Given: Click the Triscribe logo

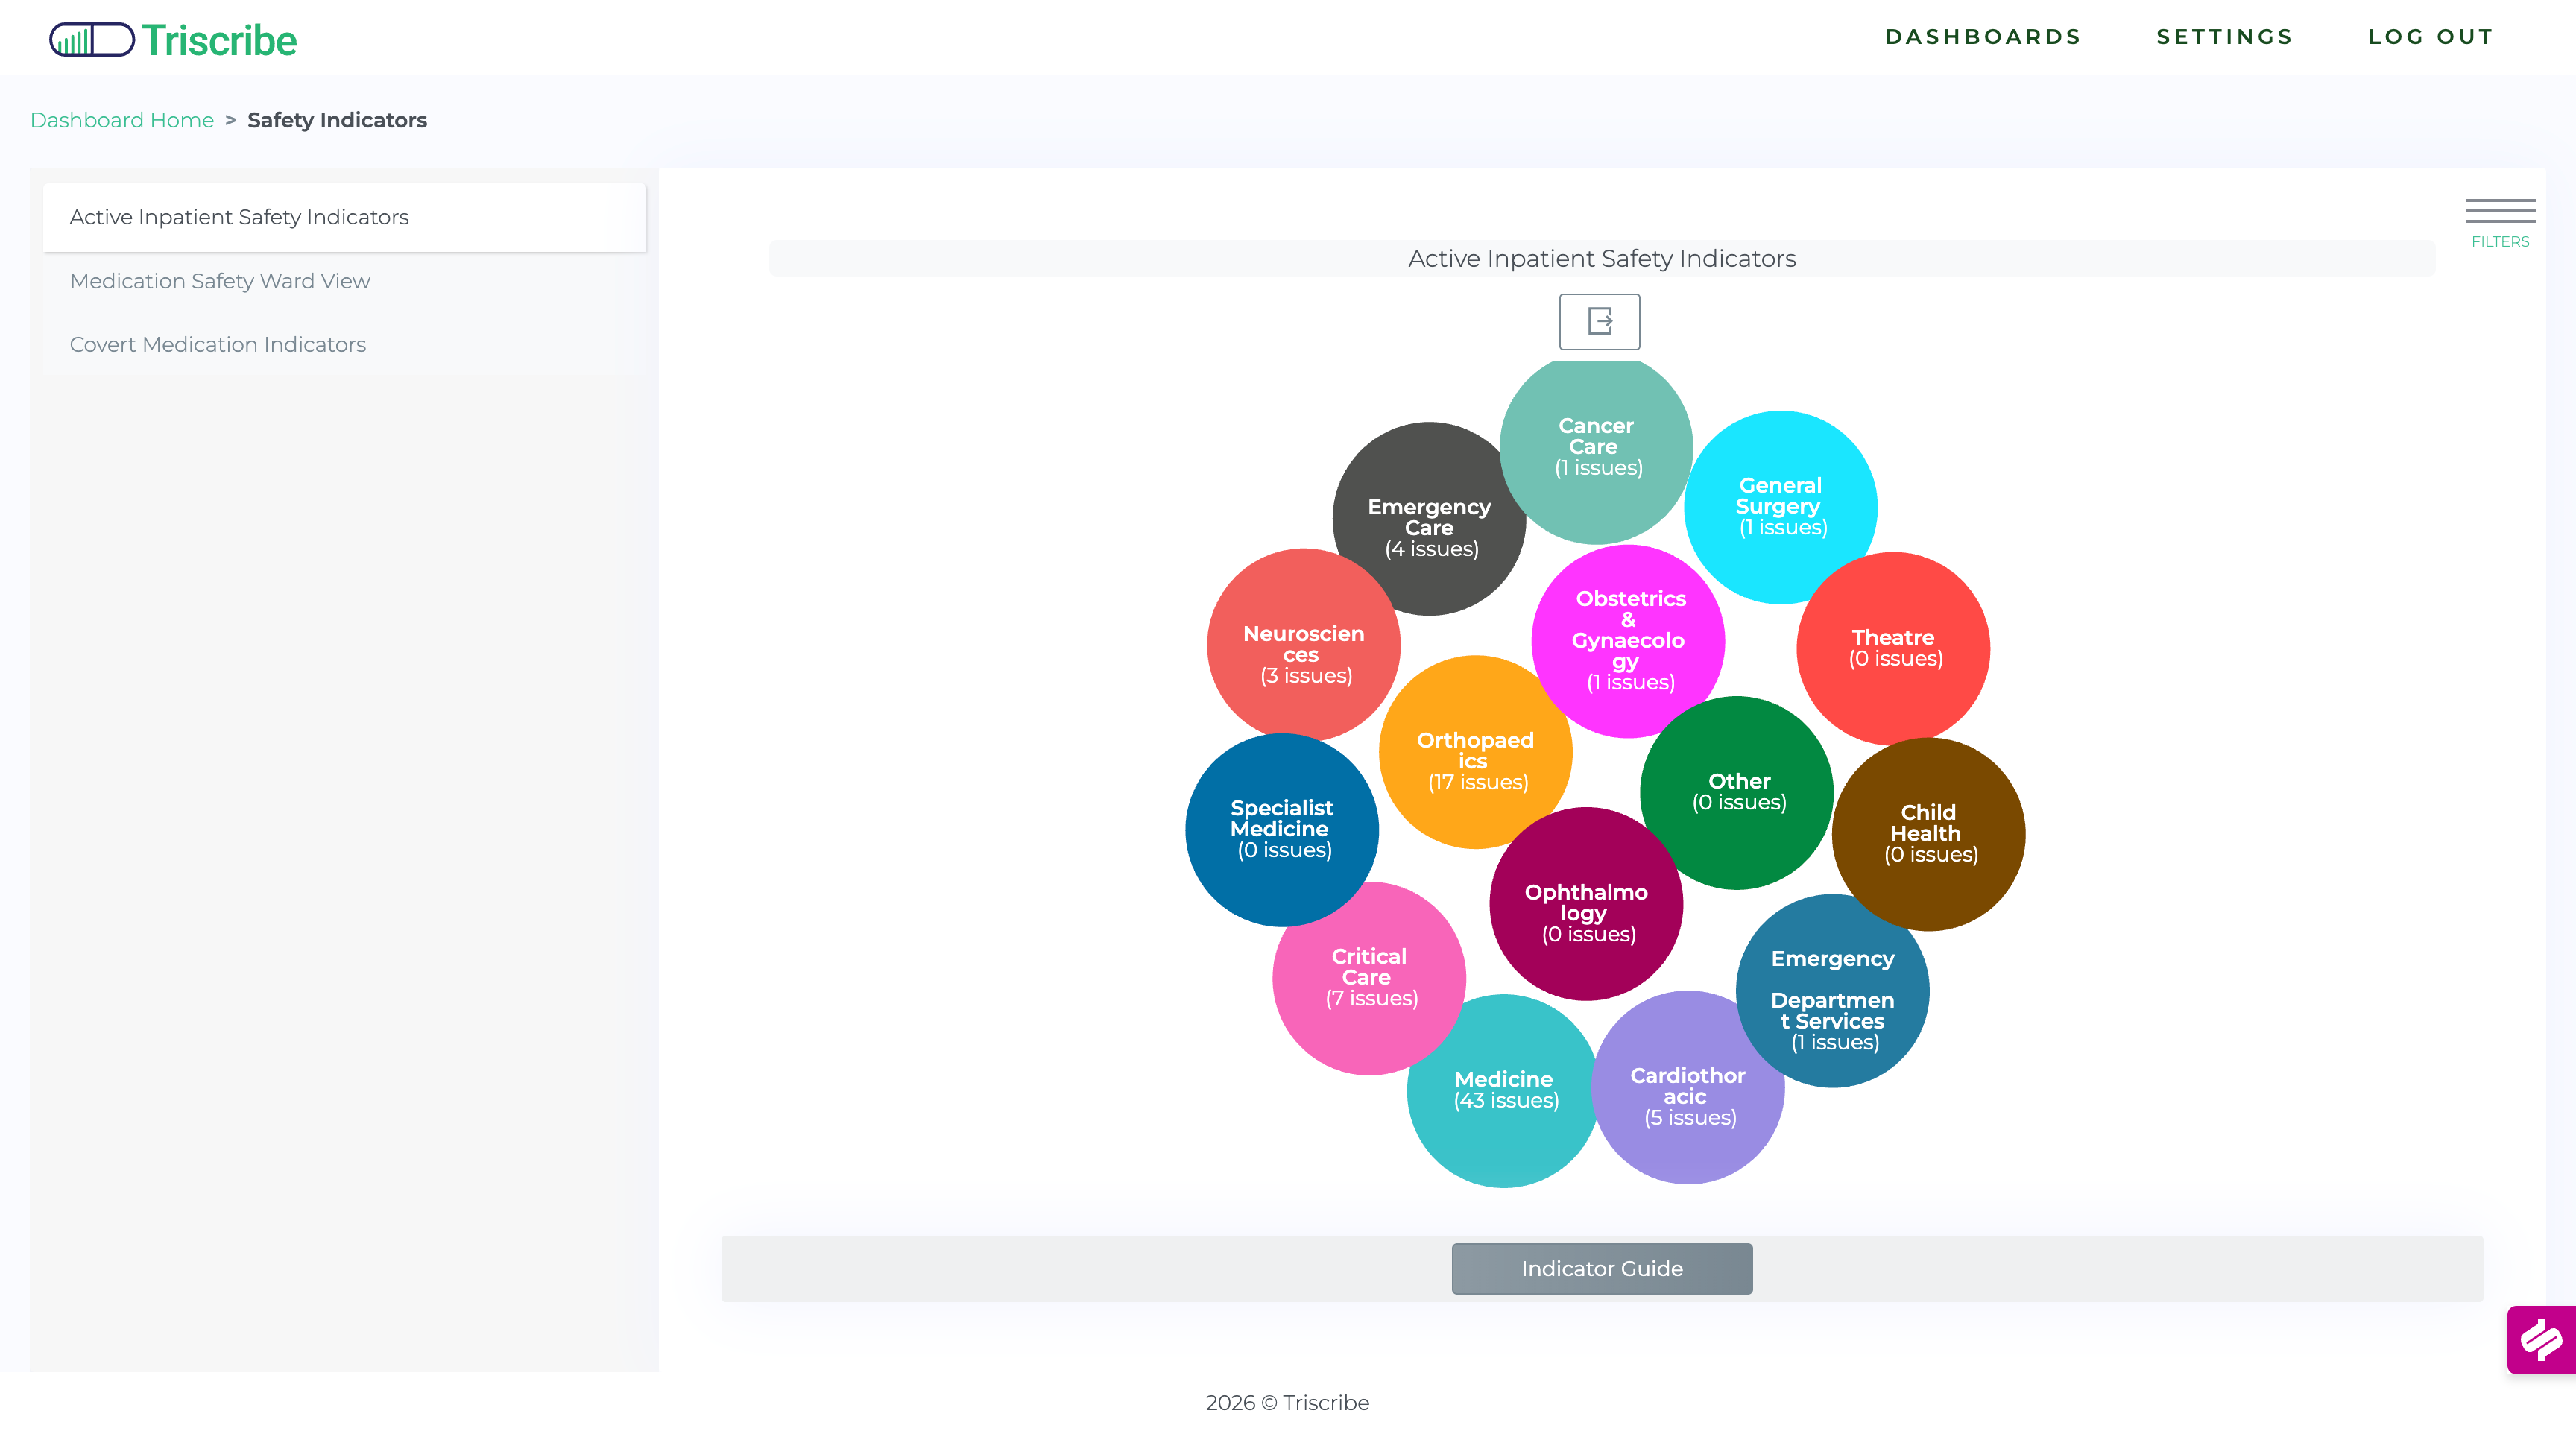Looking at the screenshot, I should pyautogui.click(x=172, y=39).
